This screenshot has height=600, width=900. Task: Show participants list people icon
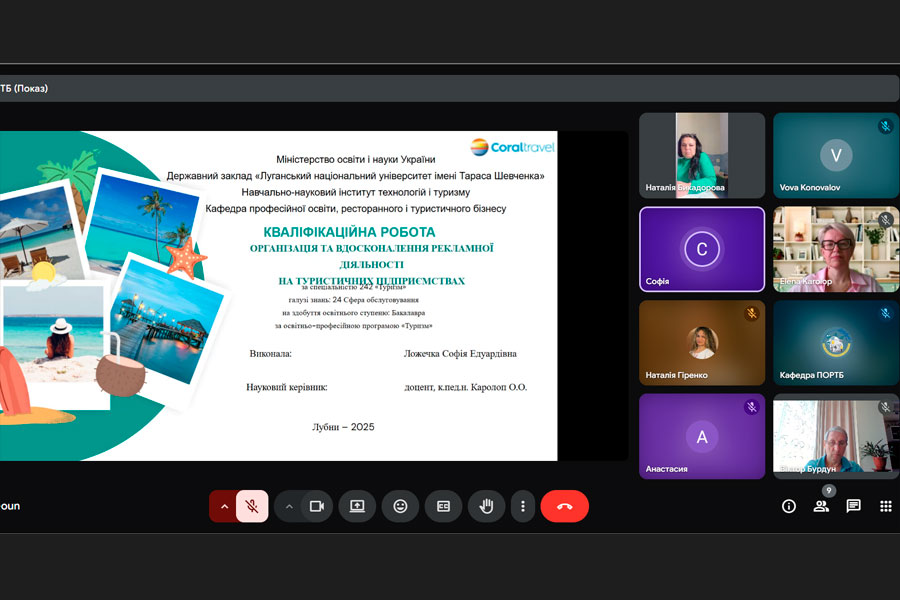pyautogui.click(x=821, y=506)
